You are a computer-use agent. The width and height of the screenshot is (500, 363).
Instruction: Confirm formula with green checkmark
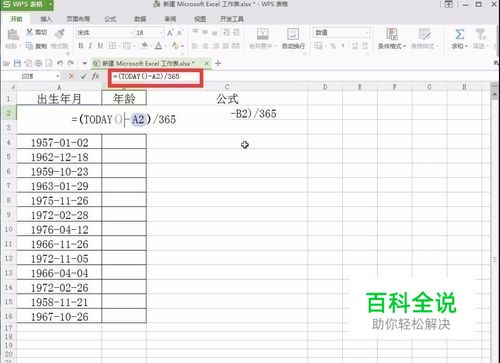click(83, 76)
